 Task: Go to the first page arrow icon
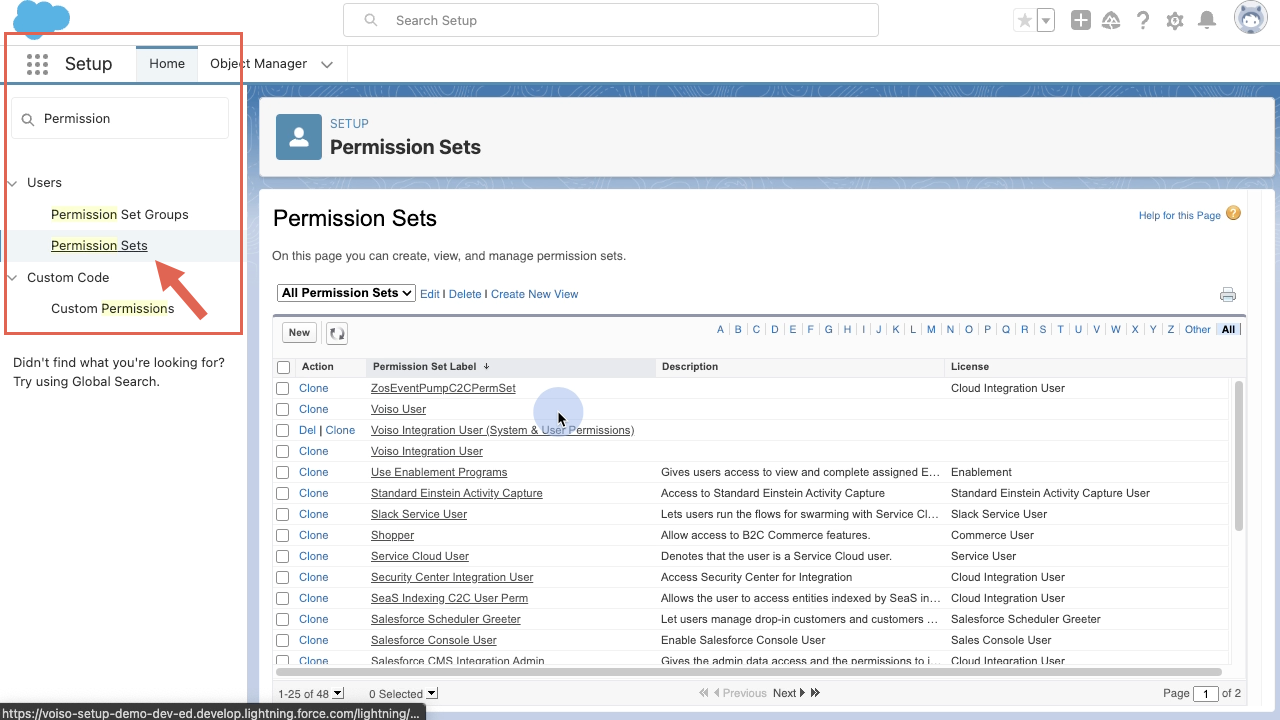tap(704, 693)
